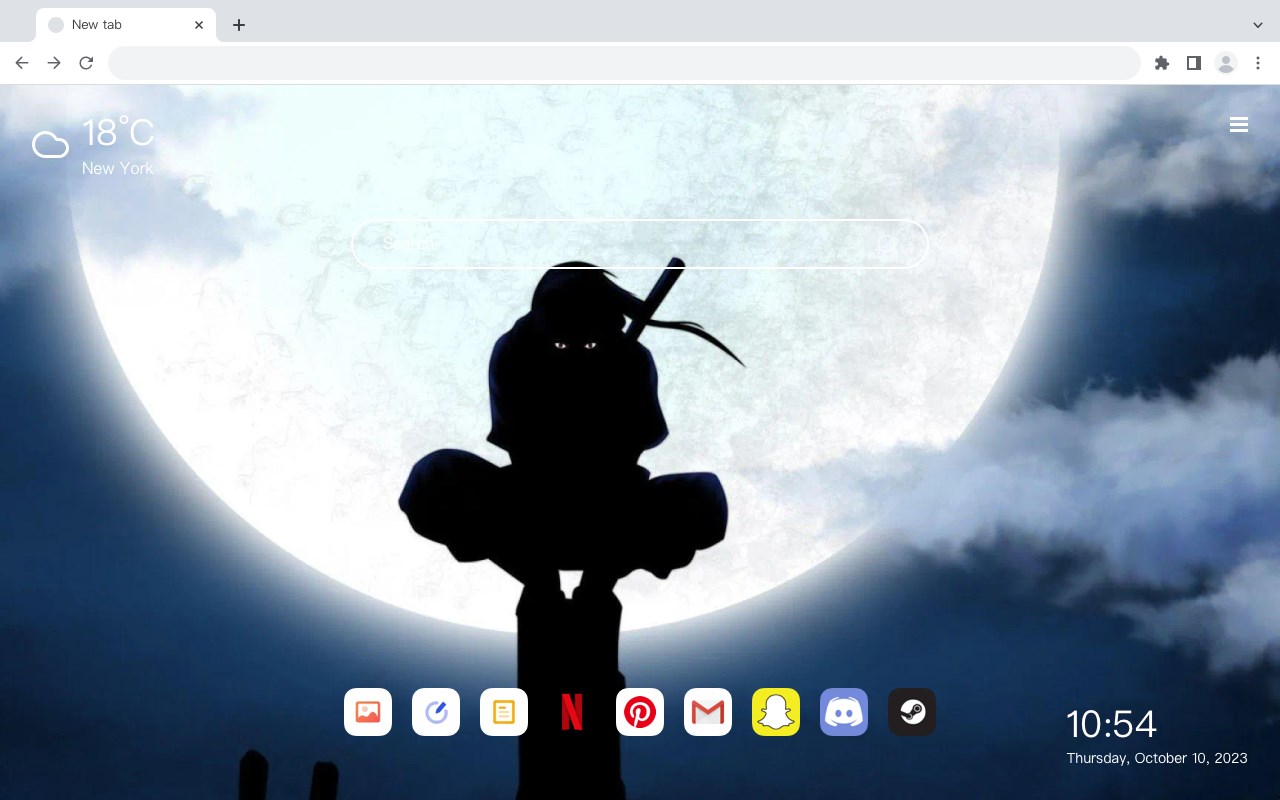Image resolution: width=1280 pixels, height=800 pixels.
Task: Select the New tab tab
Action: [x=126, y=25]
